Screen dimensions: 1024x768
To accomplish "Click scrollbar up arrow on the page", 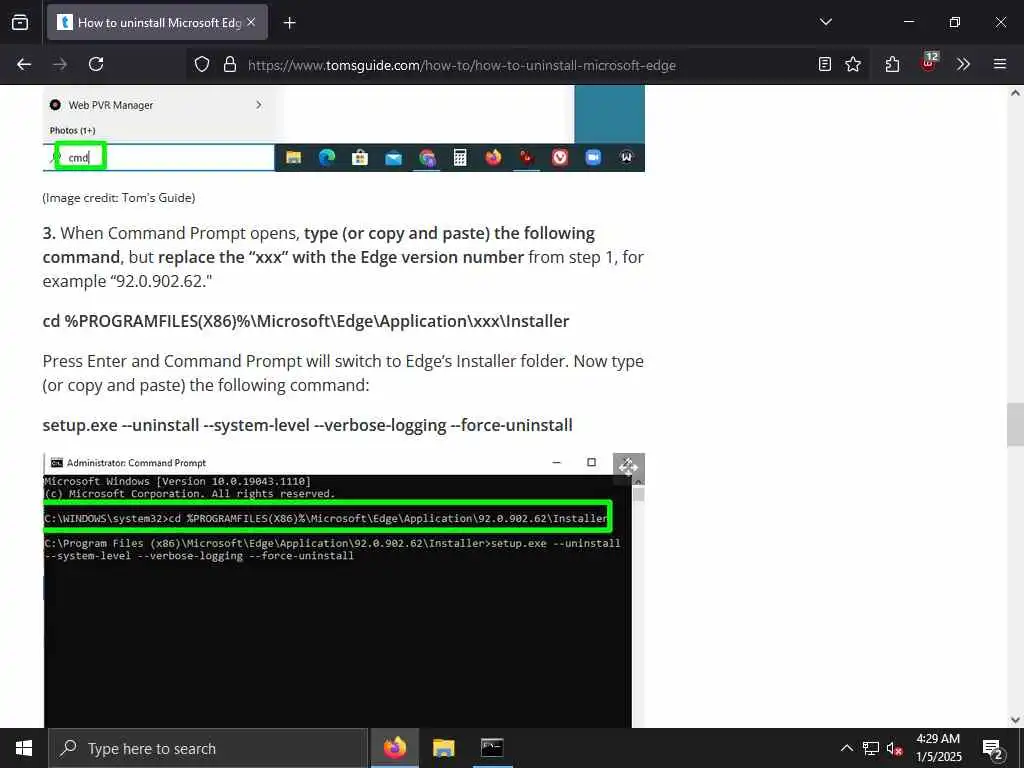I will (x=1015, y=93).
